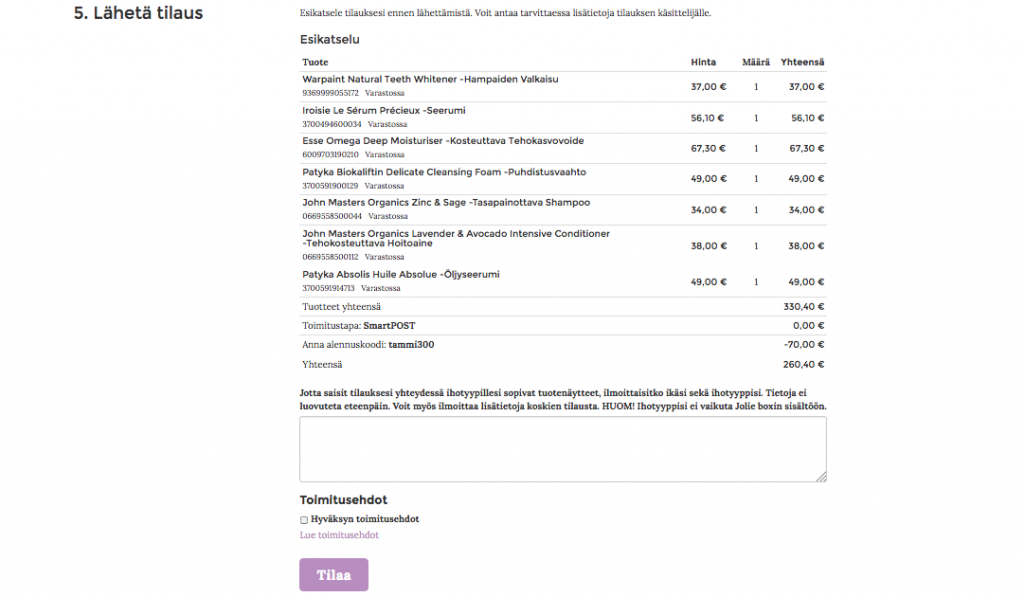The width and height of the screenshot is (1024, 597).
Task: Select the Iroisie Le Sérum Précieux product
Action: click(x=383, y=110)
